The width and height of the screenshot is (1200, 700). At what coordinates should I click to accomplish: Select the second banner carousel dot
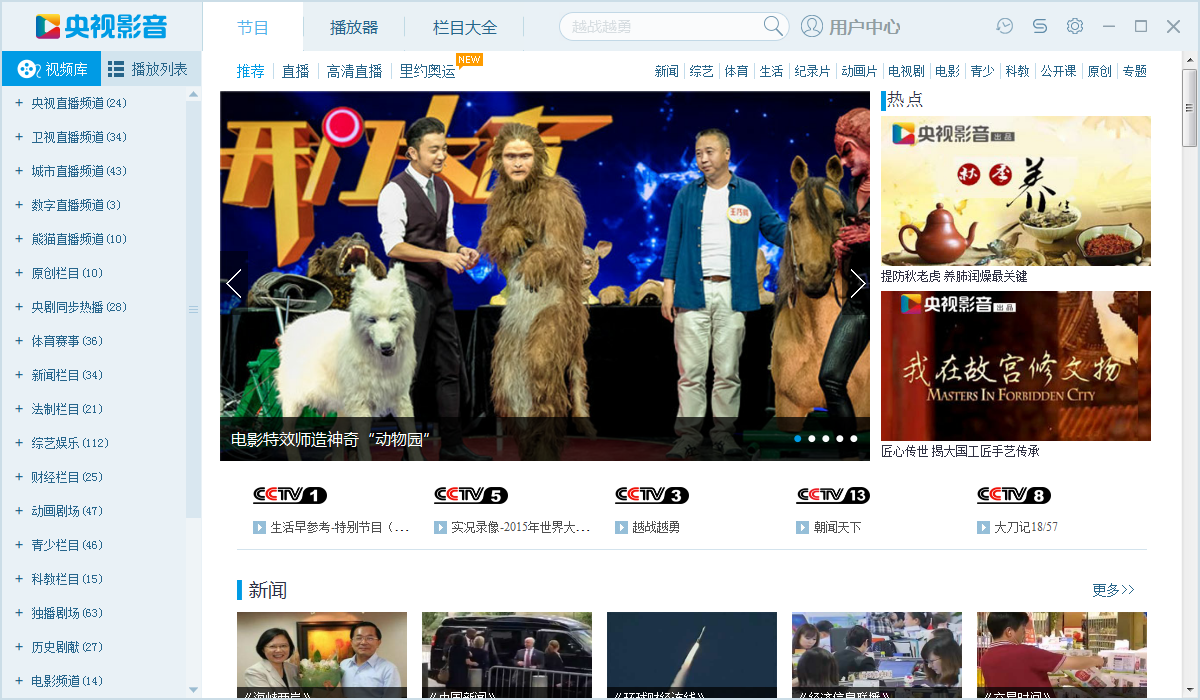tap(812, 438)
